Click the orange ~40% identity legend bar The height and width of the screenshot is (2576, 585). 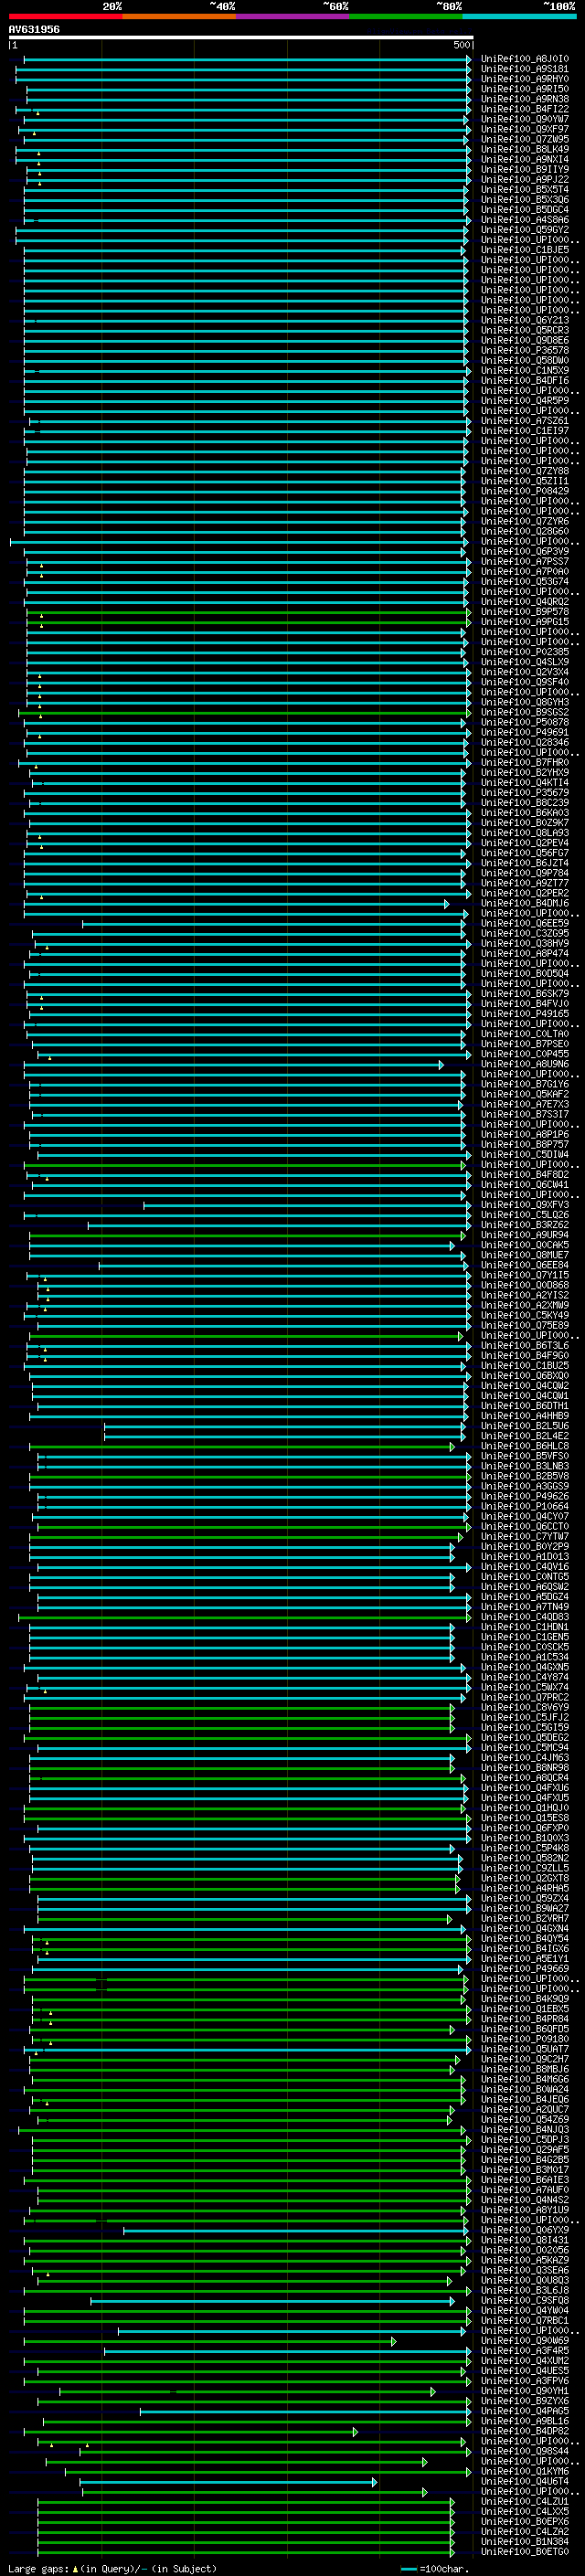point(179,16)
